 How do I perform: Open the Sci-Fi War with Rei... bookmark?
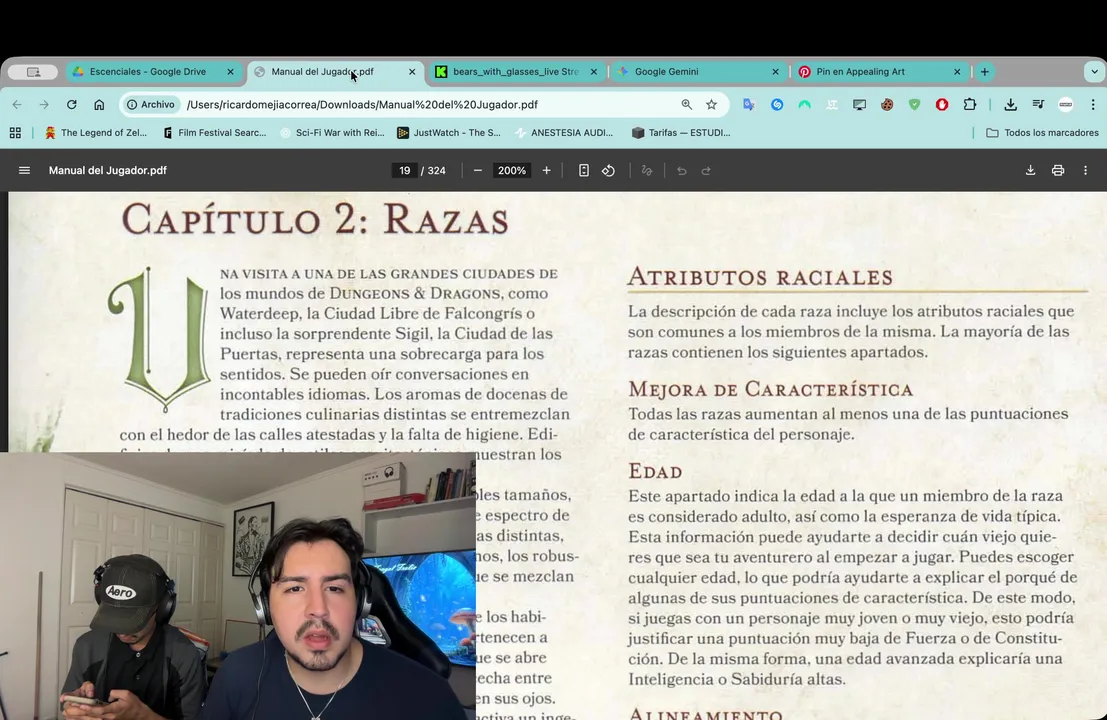point(332,133)
